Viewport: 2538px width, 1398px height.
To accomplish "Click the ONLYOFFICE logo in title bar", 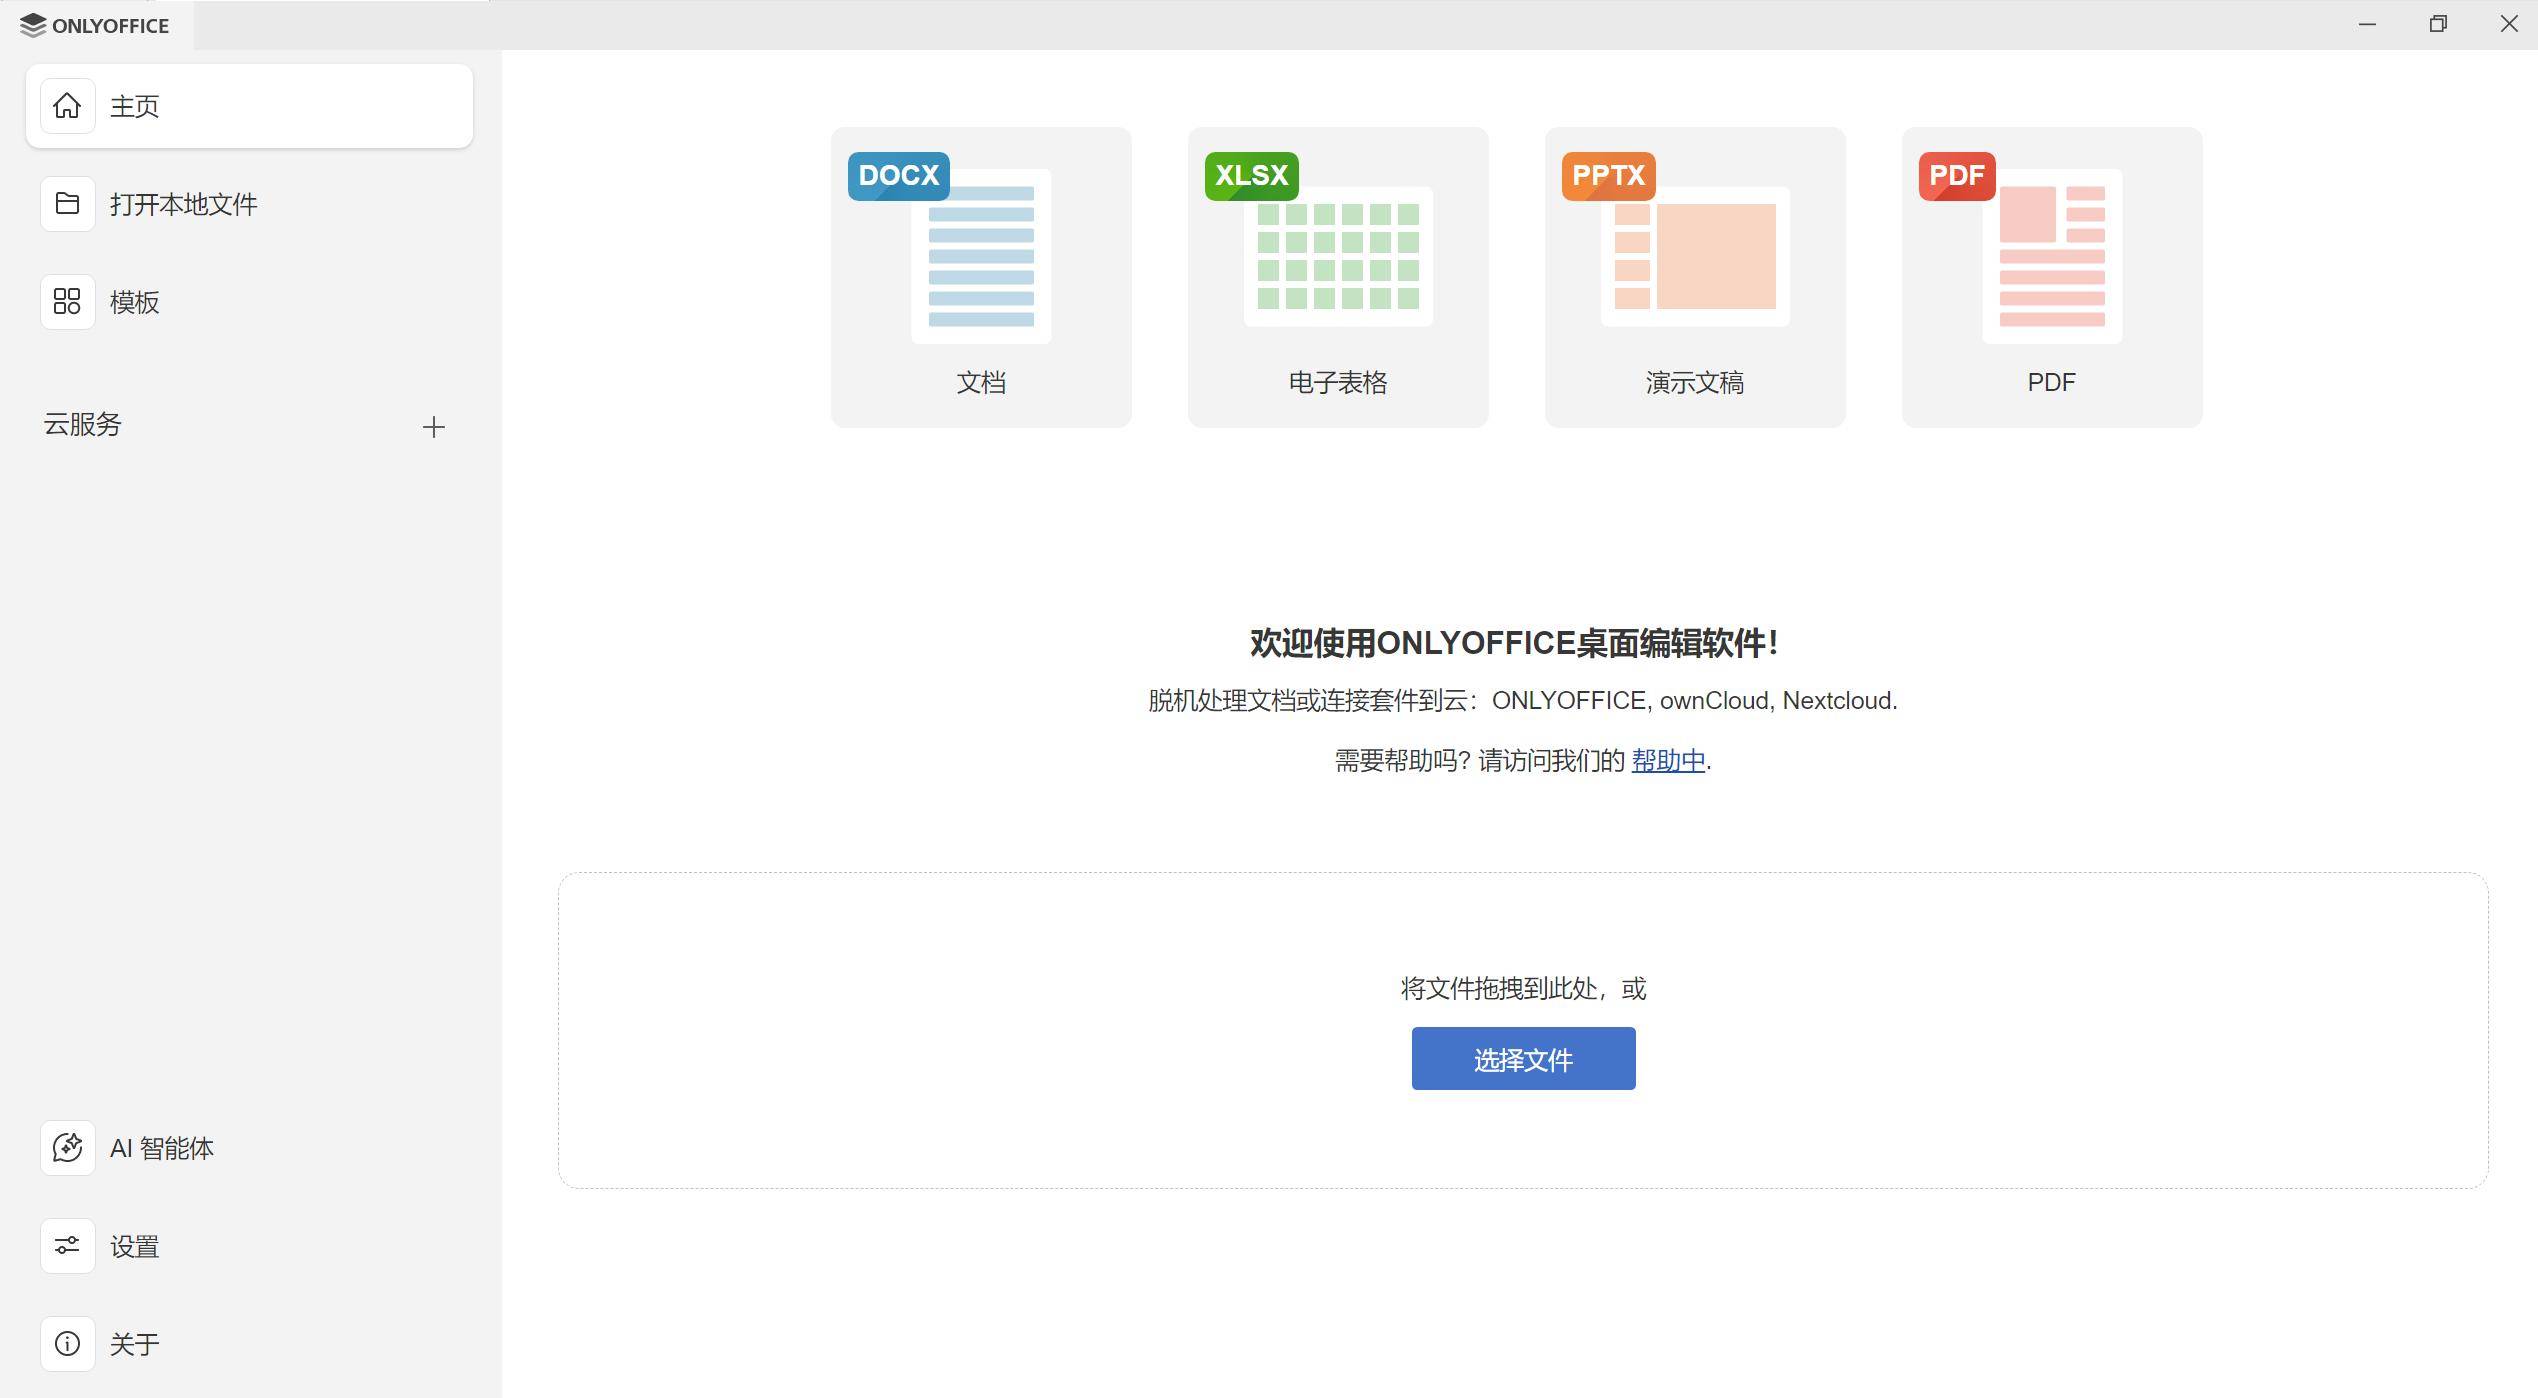I will tap(95, 25).
